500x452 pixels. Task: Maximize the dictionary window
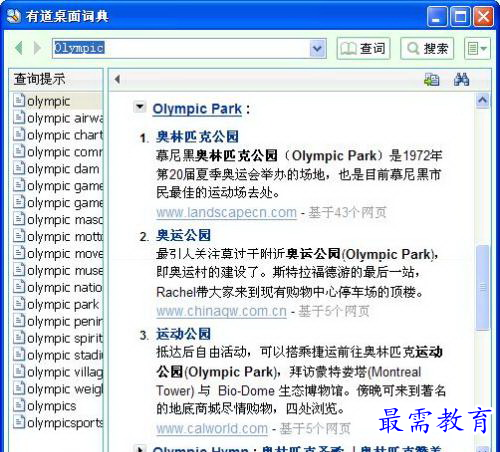tap(460, 16)
